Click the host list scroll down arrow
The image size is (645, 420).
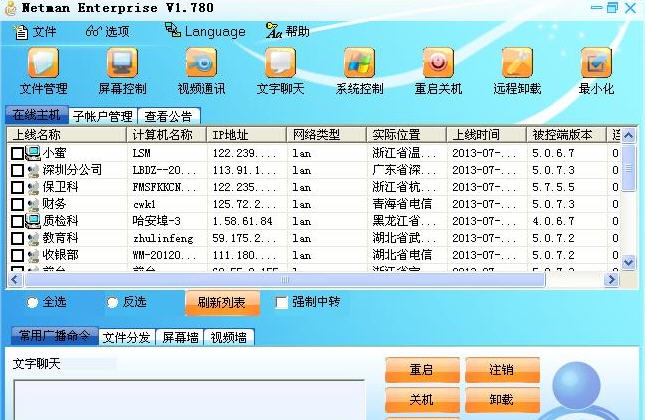(629, 262)
